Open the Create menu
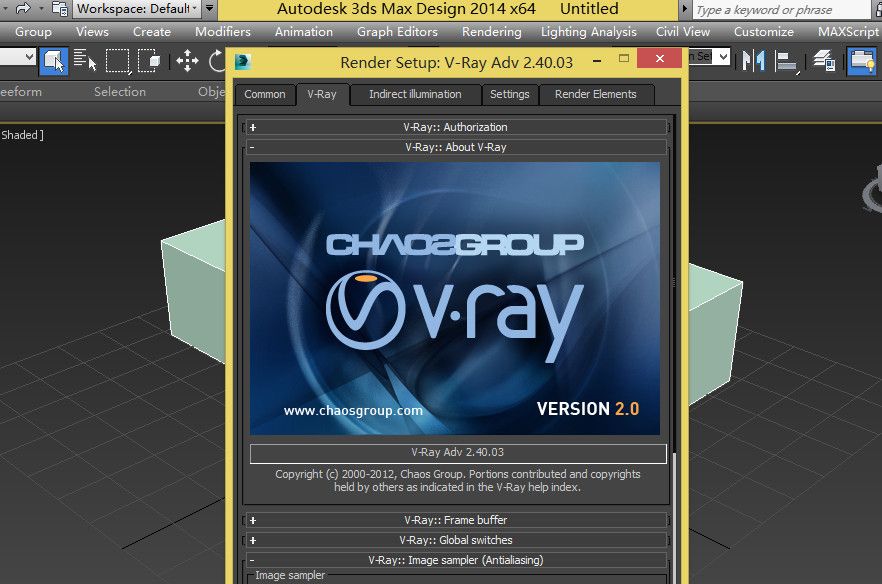 (x=152, y=32)
